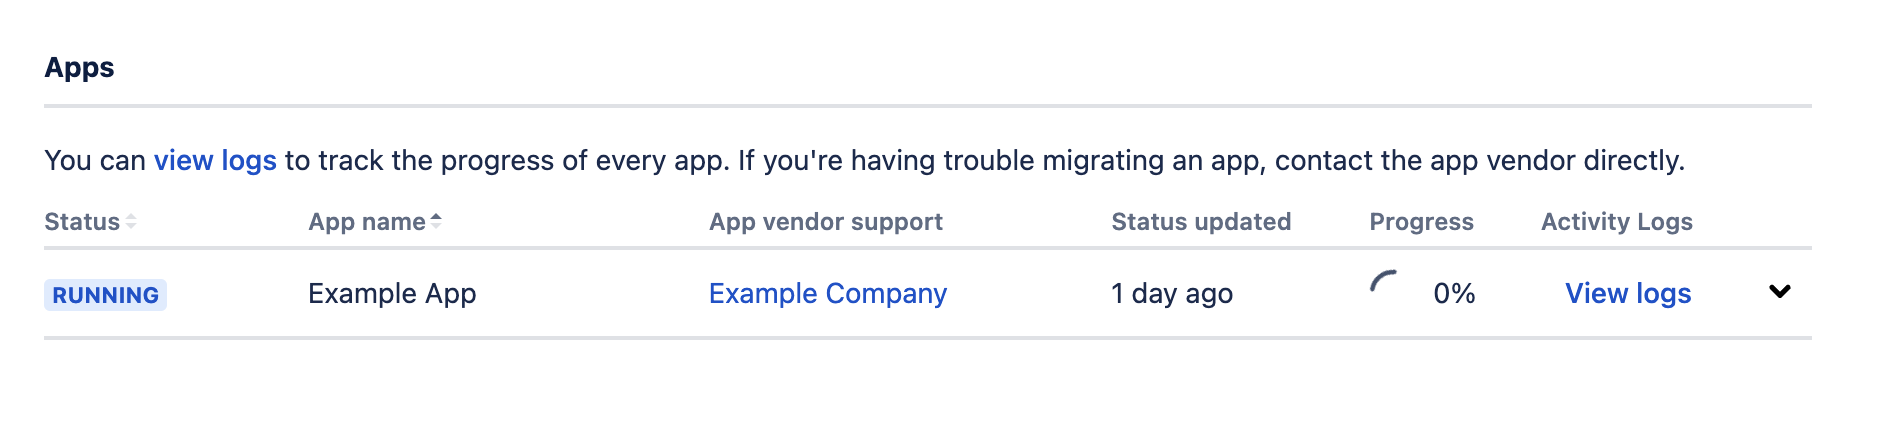This screenshot has width=1878, height=424.
Task: Click the "1 day ago" status timestamp
Action: 1171,294
